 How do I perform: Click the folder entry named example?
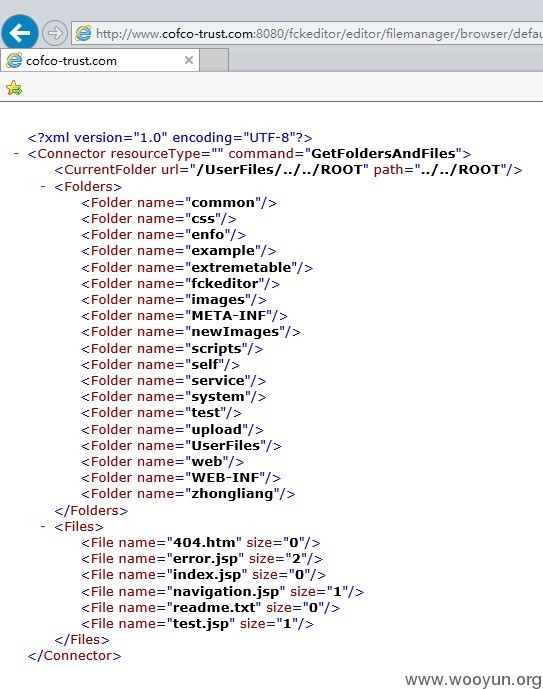[x=179, y=251]
